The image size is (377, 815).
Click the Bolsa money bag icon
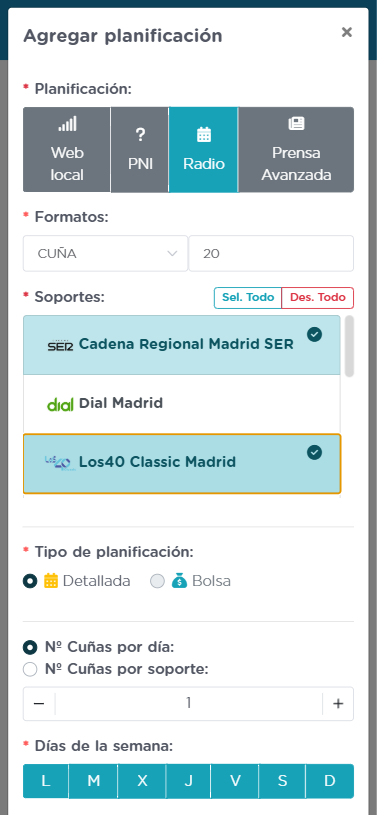[x=179, y=581]
